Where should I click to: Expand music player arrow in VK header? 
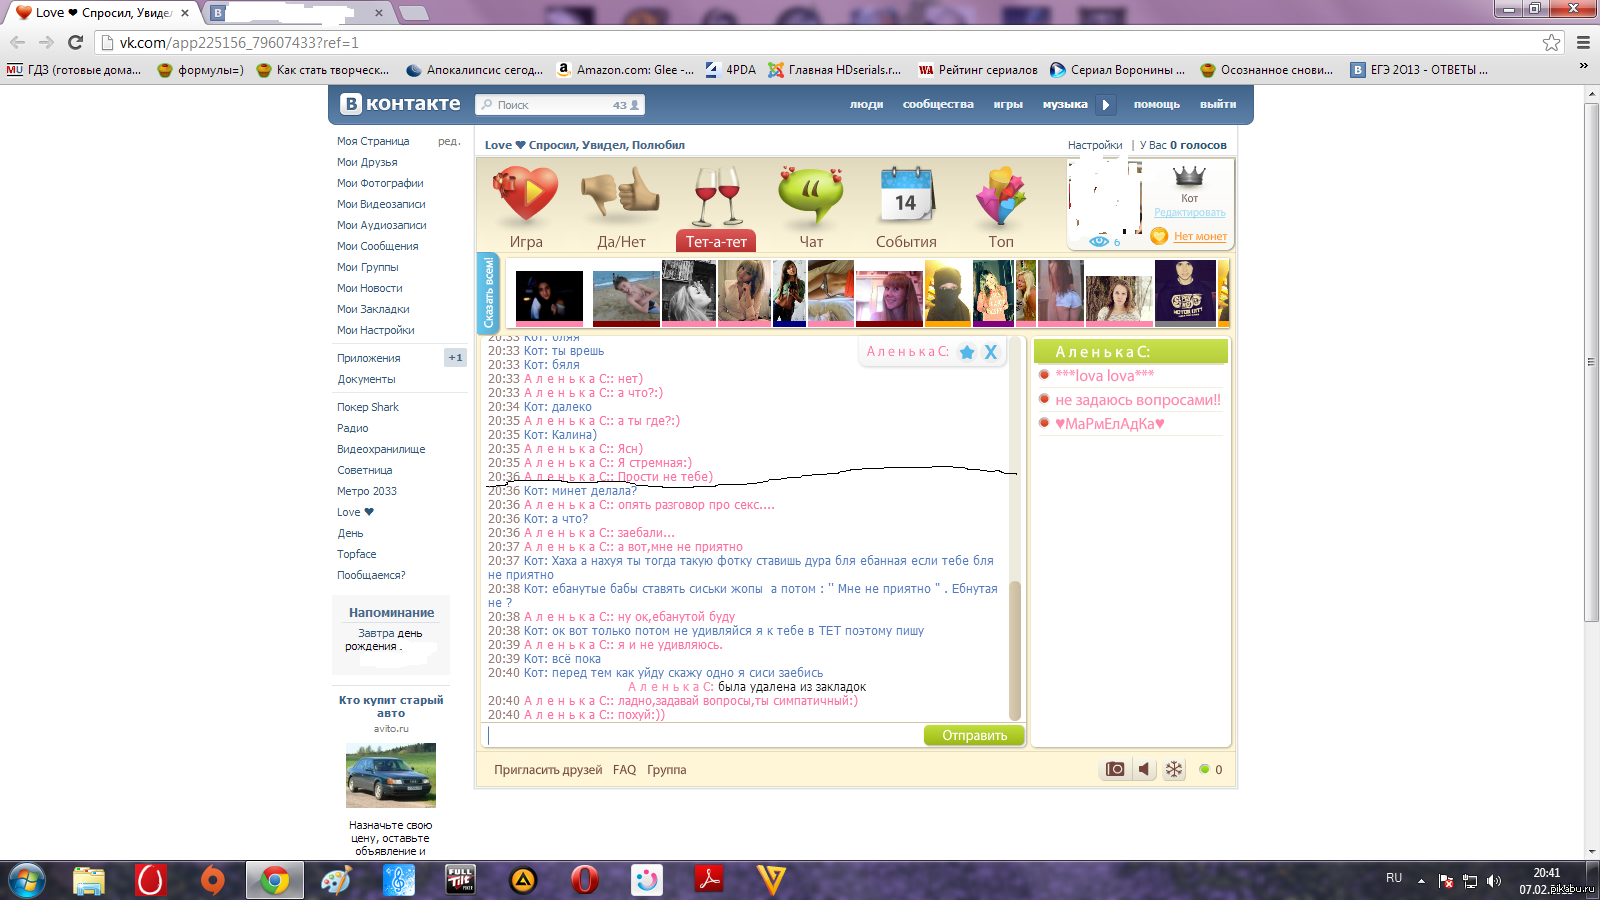click(1106, 104)
